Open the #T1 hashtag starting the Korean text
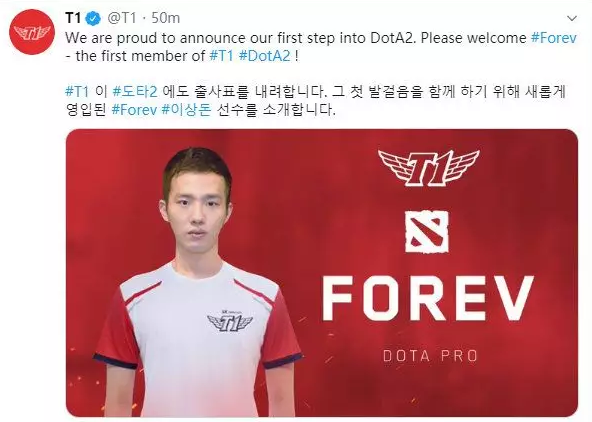The image size is (592, 422). (77, 92)
